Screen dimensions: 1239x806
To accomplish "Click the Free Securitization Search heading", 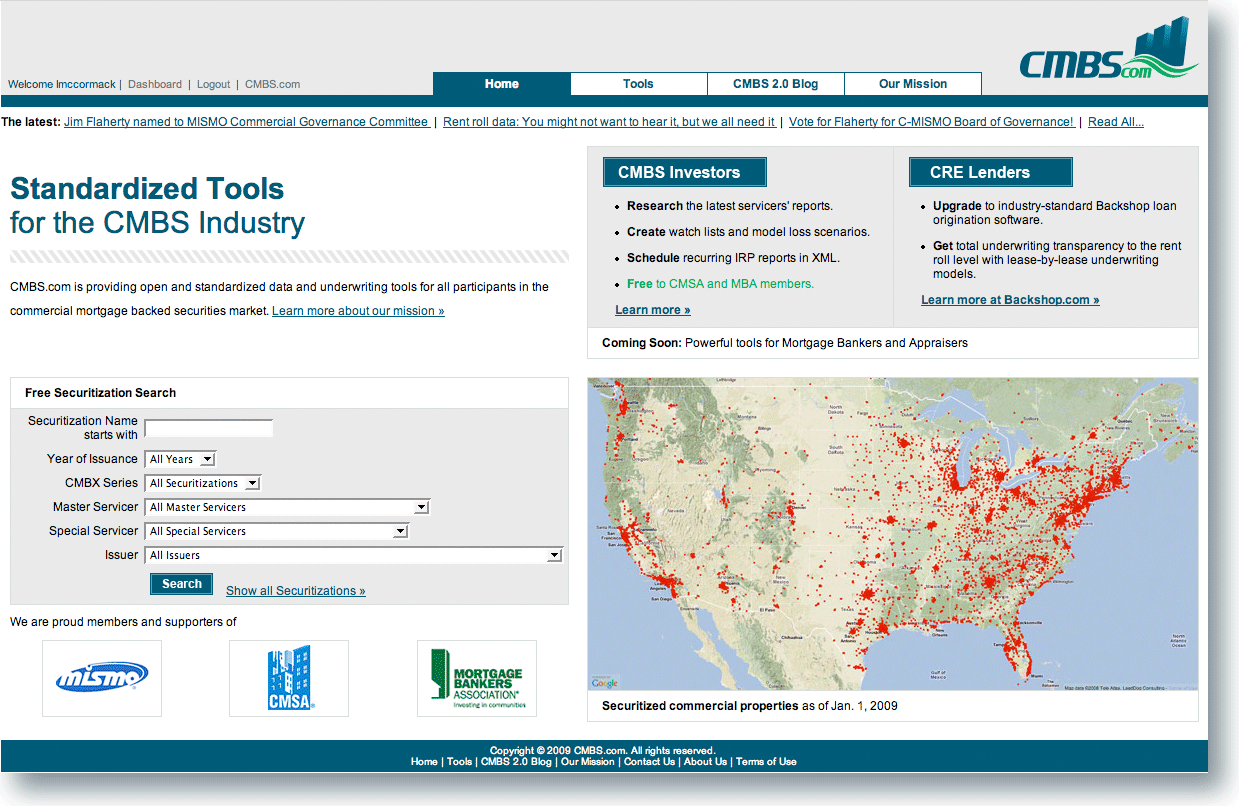I will coord(100,393).
